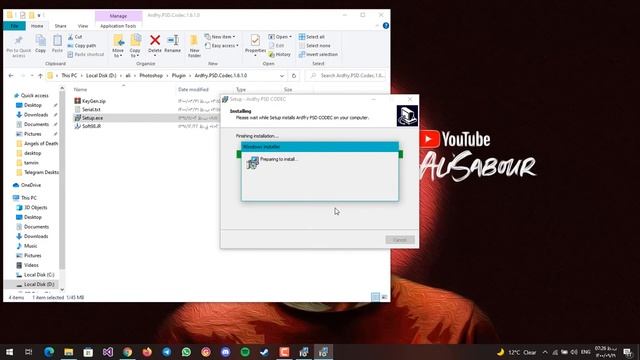The image size is (640, 360).
Task: Switch to the View ribbon tab
Action: pos(83,26)
